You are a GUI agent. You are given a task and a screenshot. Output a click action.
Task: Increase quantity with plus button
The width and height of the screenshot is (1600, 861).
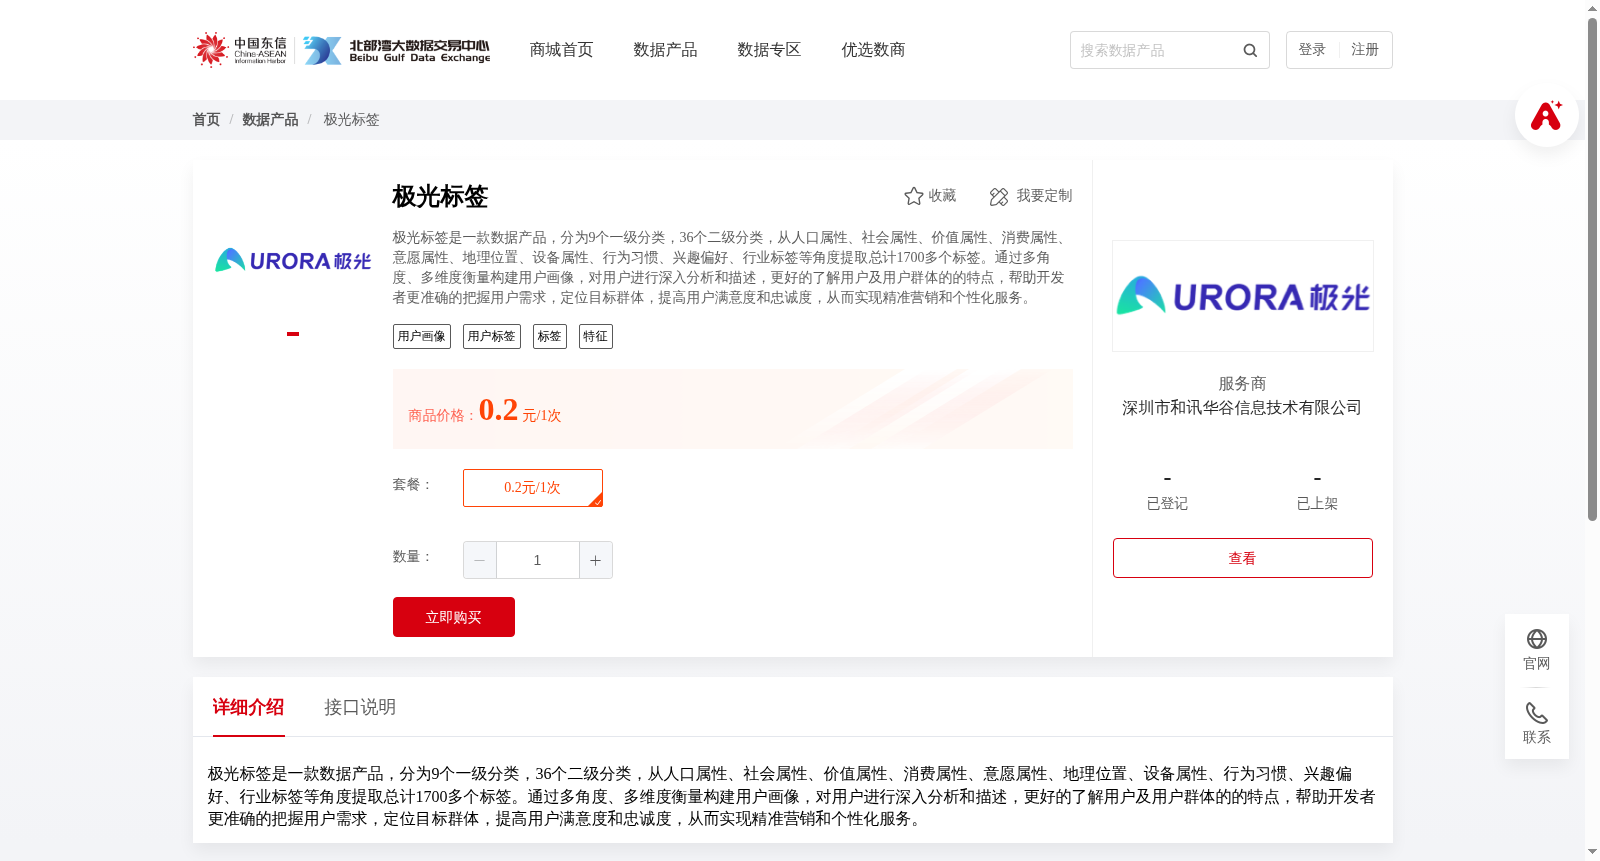(596, 560)
